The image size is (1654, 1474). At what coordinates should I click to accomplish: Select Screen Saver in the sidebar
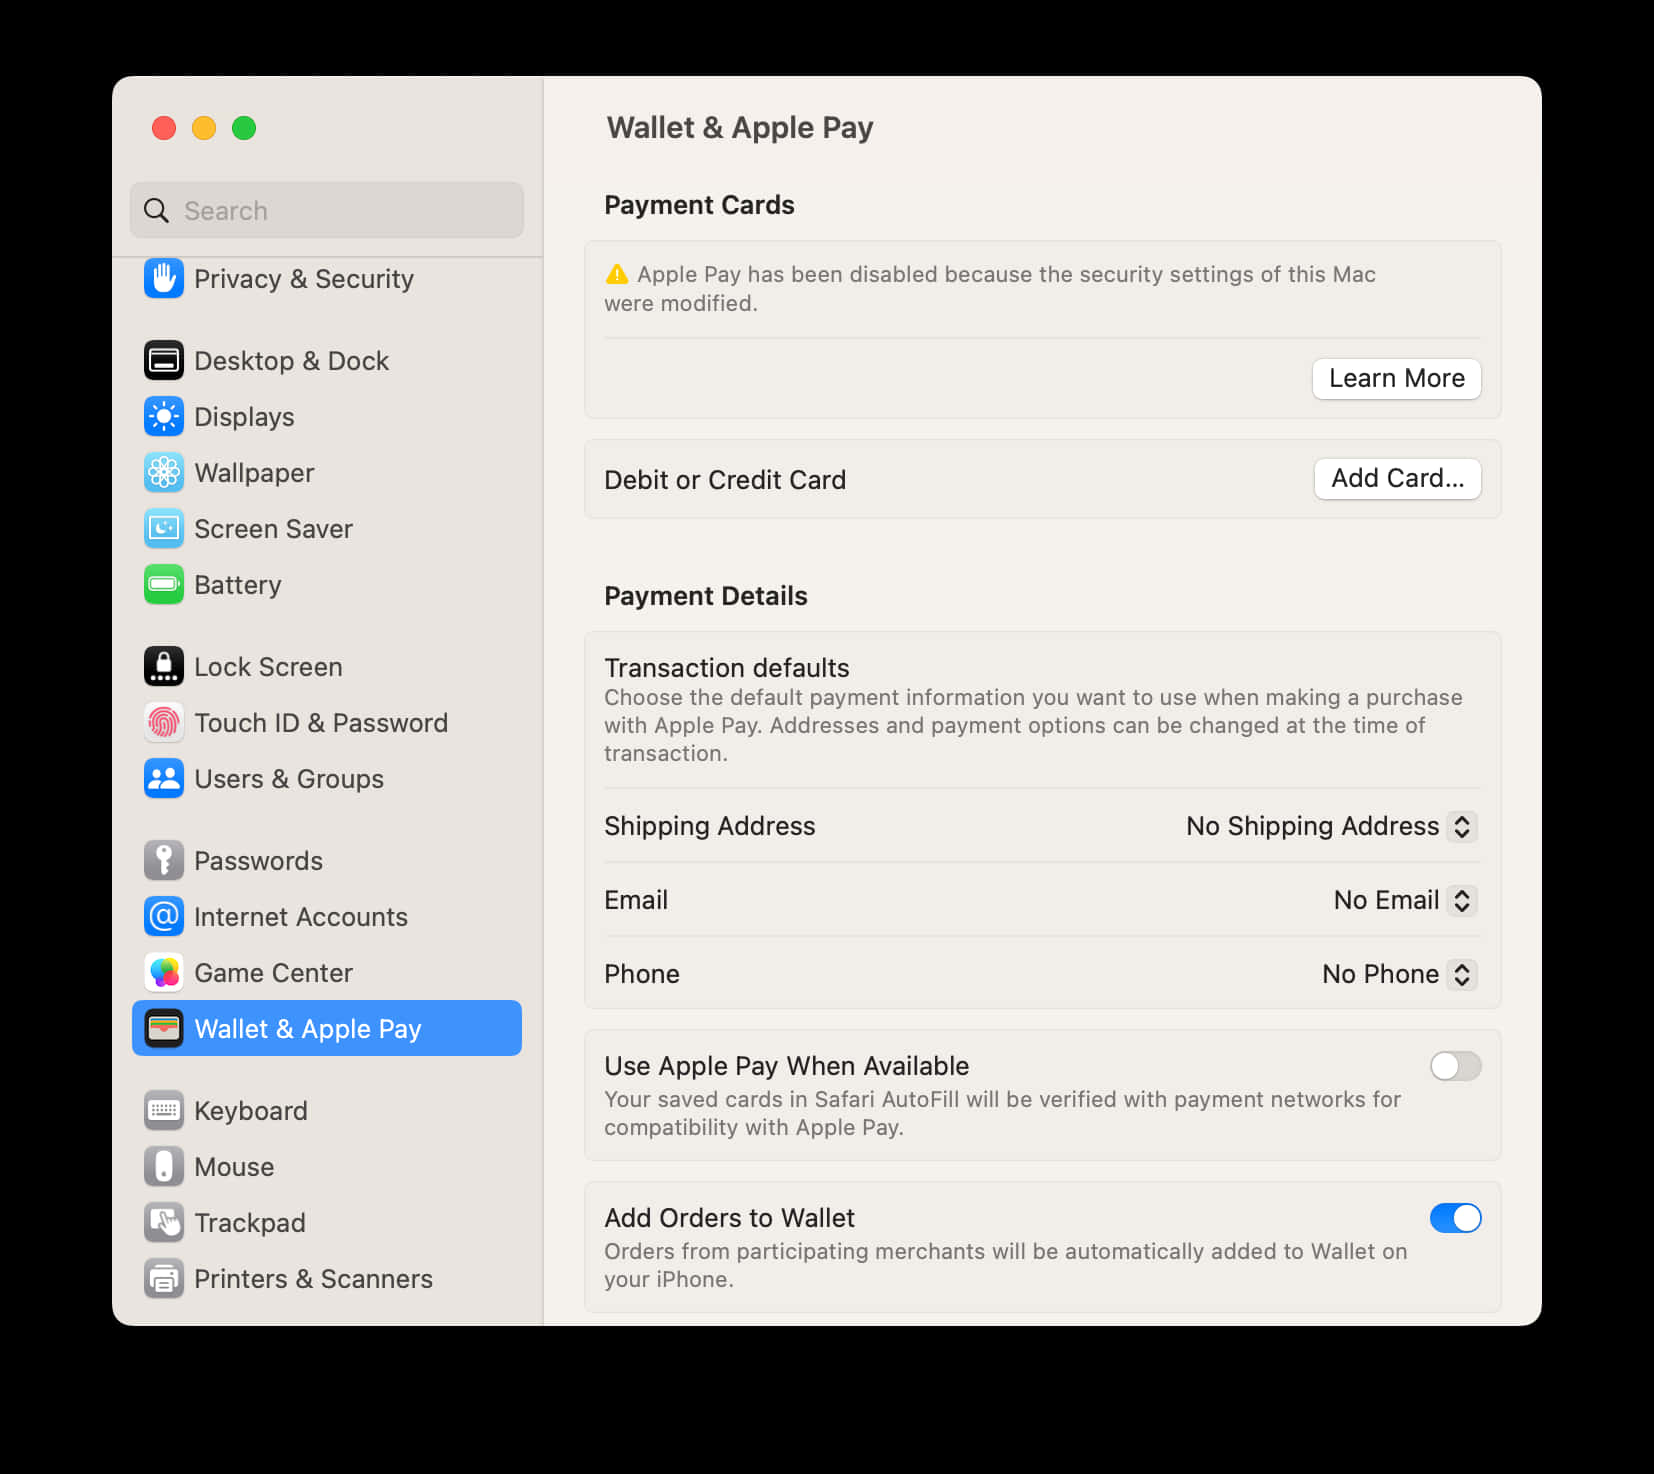(x=327, y=529)
